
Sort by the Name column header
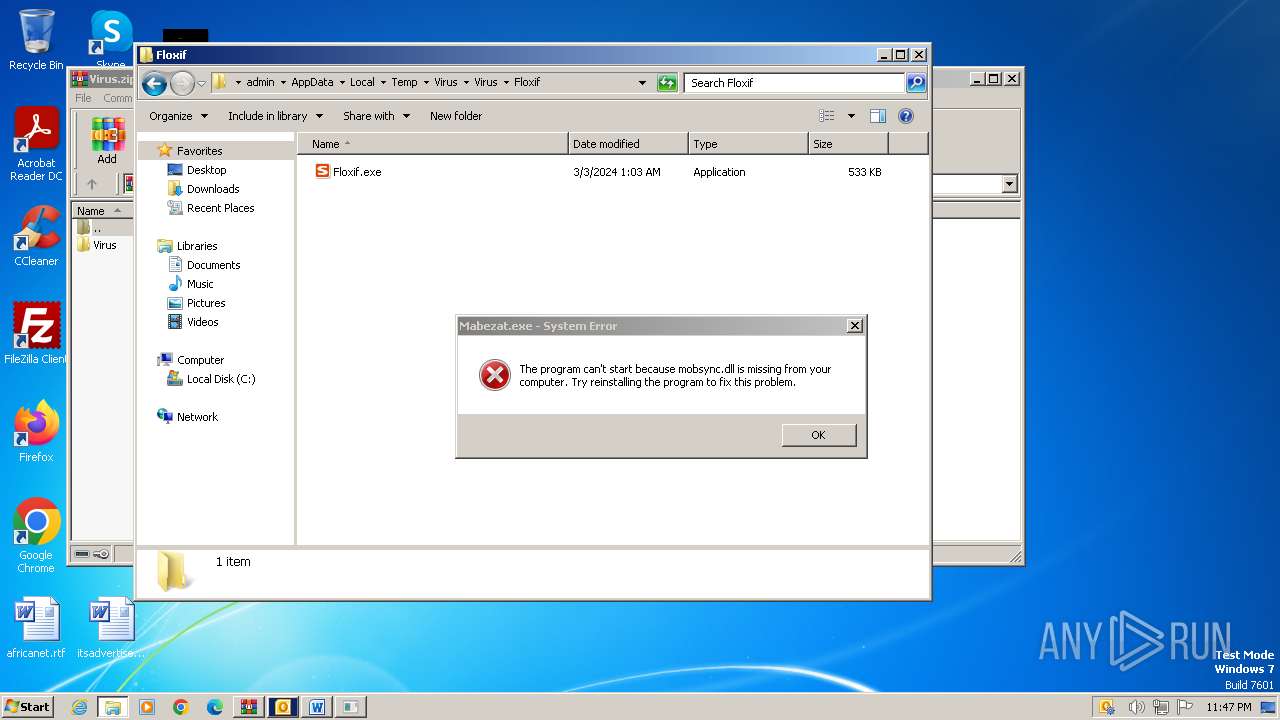click(432, 144)
